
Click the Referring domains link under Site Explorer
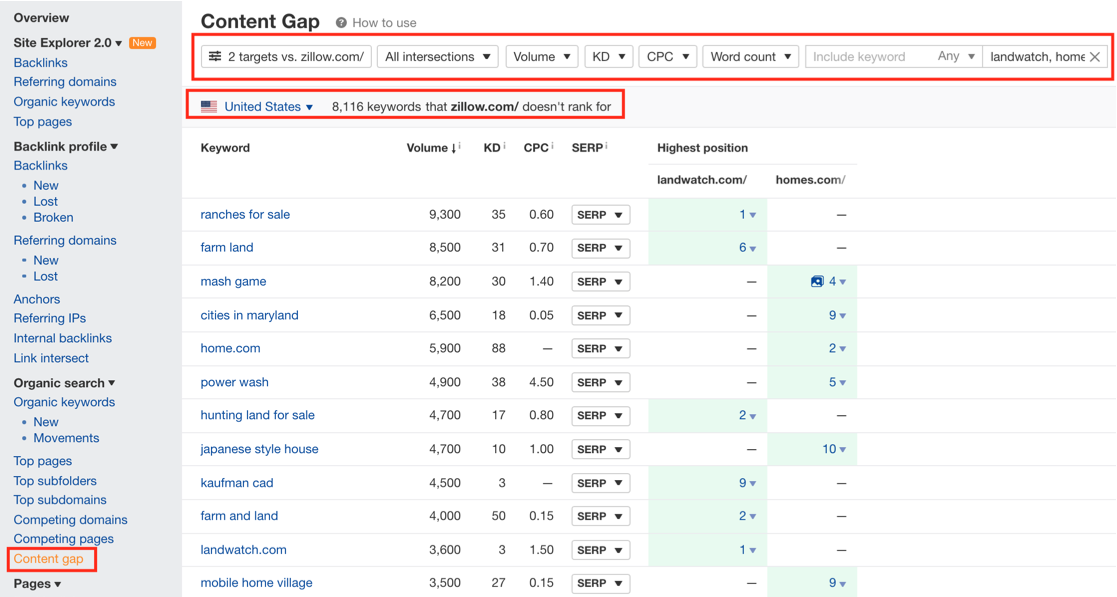tap(65, 82)
